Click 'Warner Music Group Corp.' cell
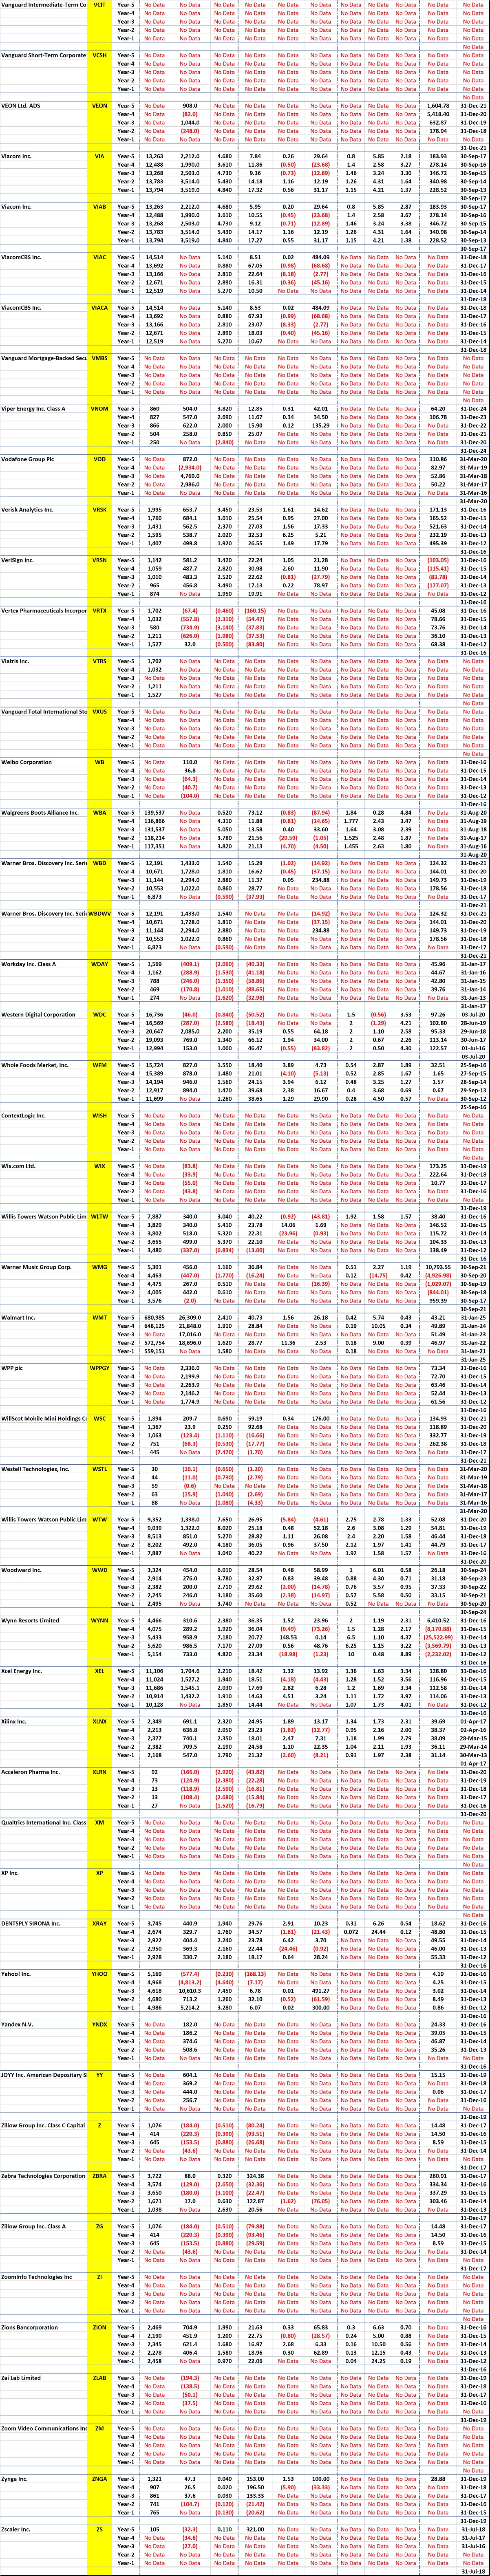The image size is (490, 2576). [43, 1266]
